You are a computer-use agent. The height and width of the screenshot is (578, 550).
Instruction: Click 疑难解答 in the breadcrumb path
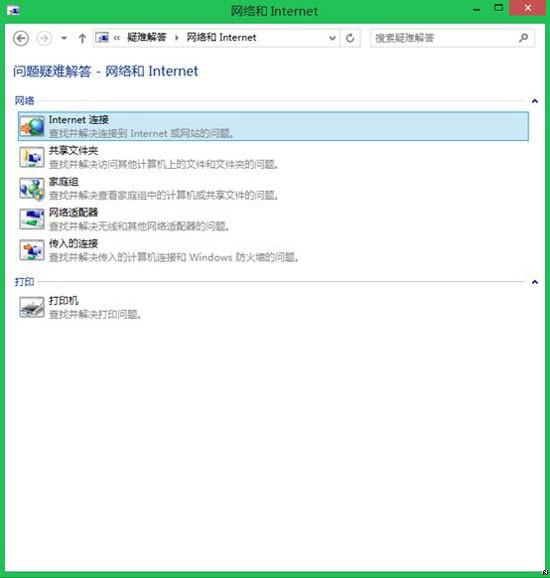147,37
